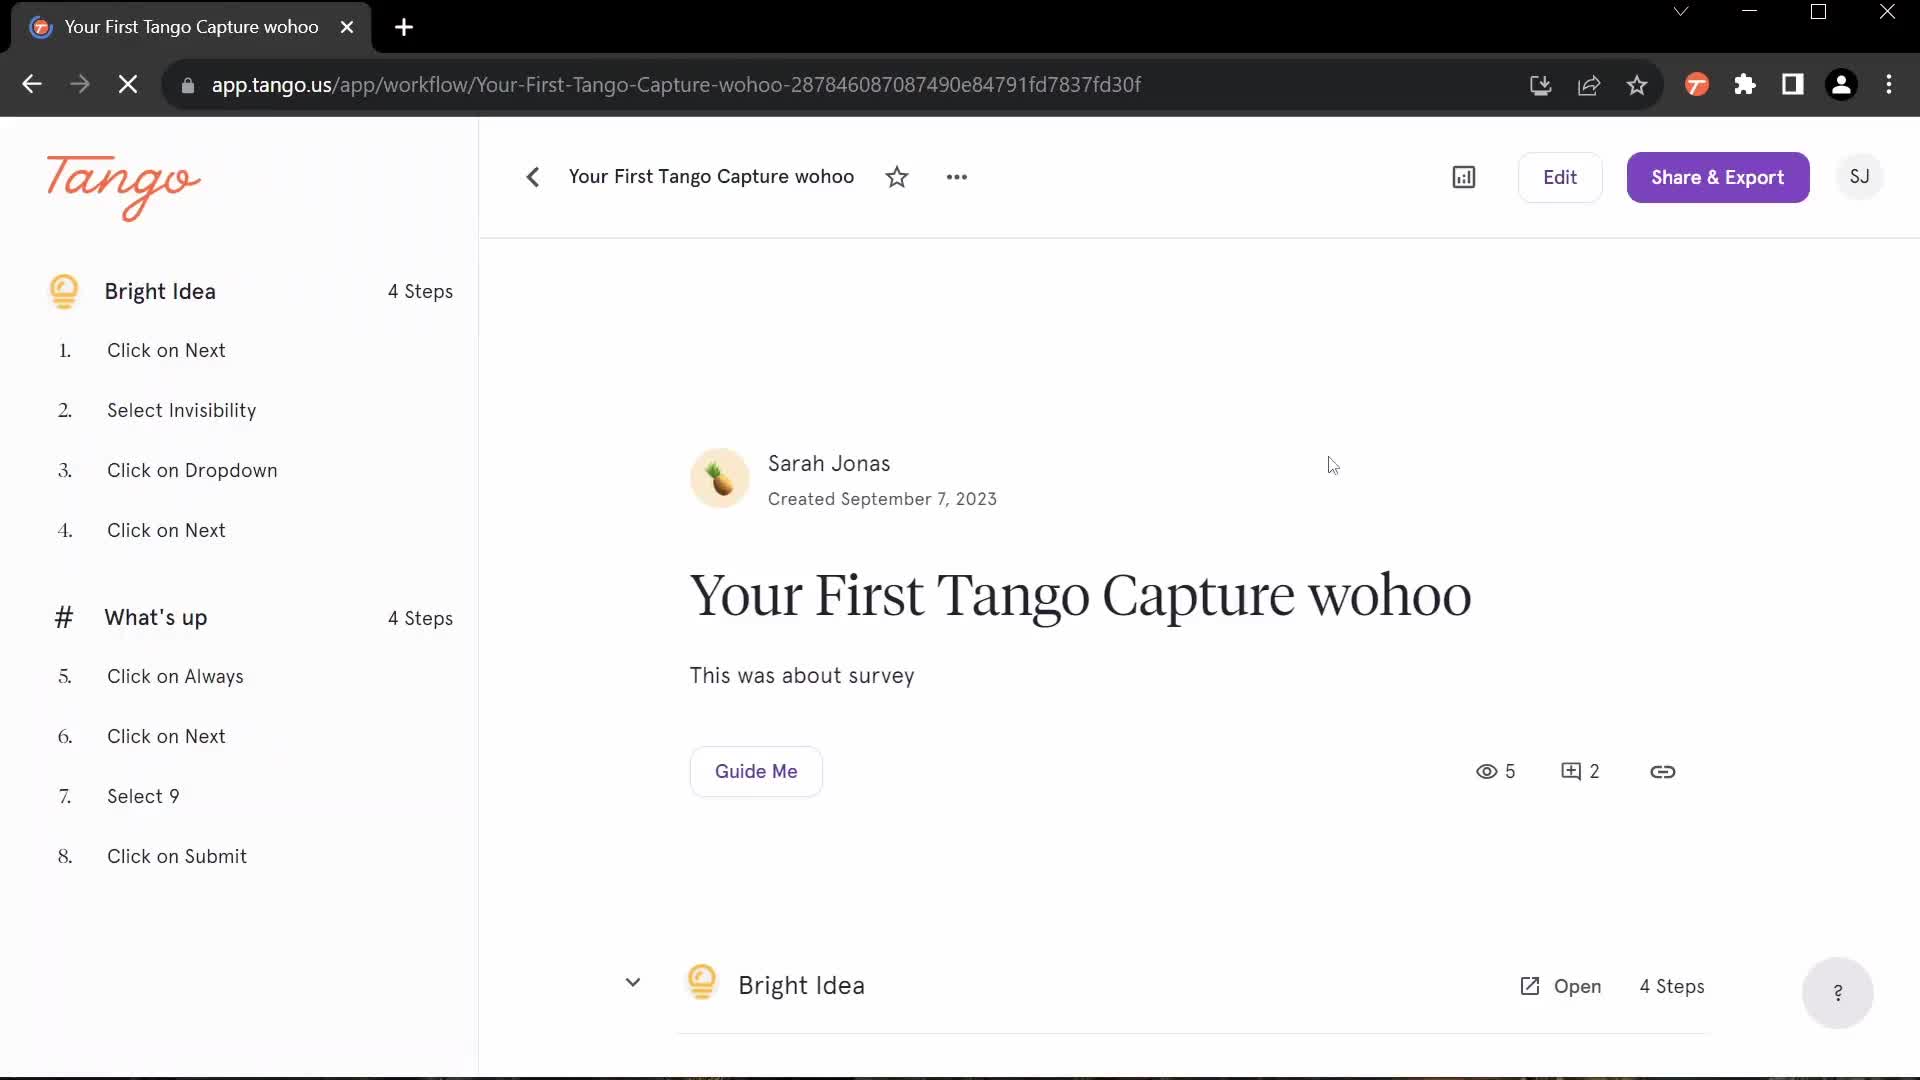Copy the workflow link icon
This screenshot has height=1080, width=1920.
(x=1663, y=771)
